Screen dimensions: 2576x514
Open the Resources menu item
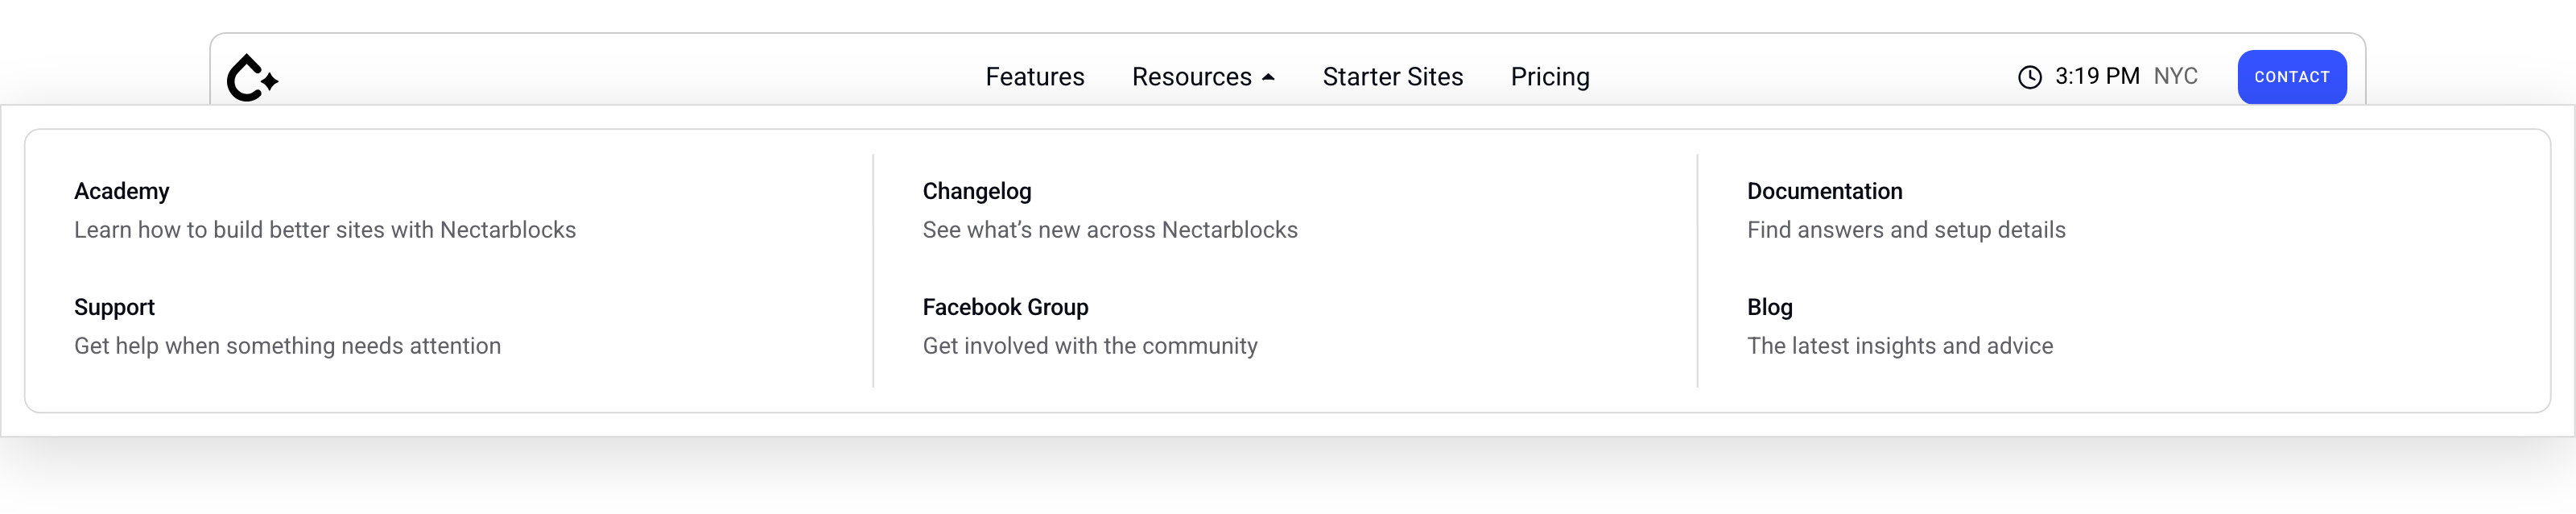click(x=1191, y=77)
